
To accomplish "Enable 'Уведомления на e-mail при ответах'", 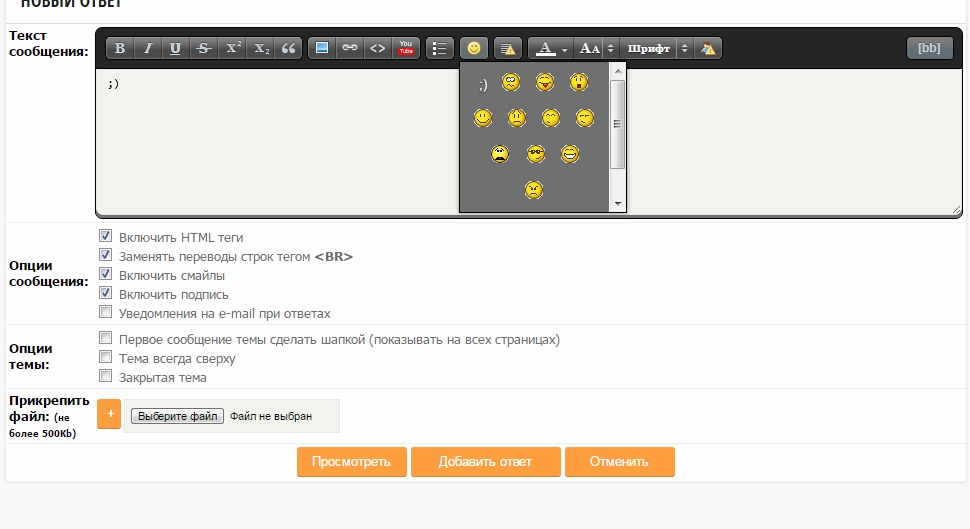I will coord(105,313).
